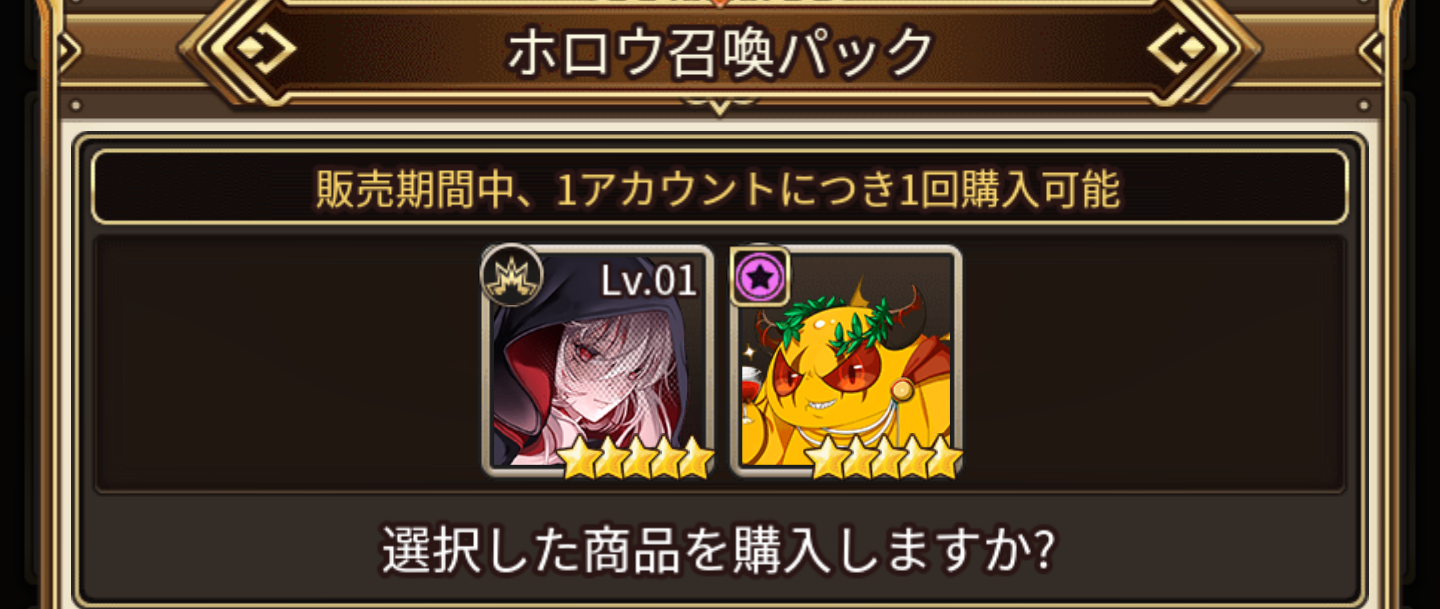The image size is (1440, 609).
Task: Tap the crown badge on the hooded character card
Action: 512,275
